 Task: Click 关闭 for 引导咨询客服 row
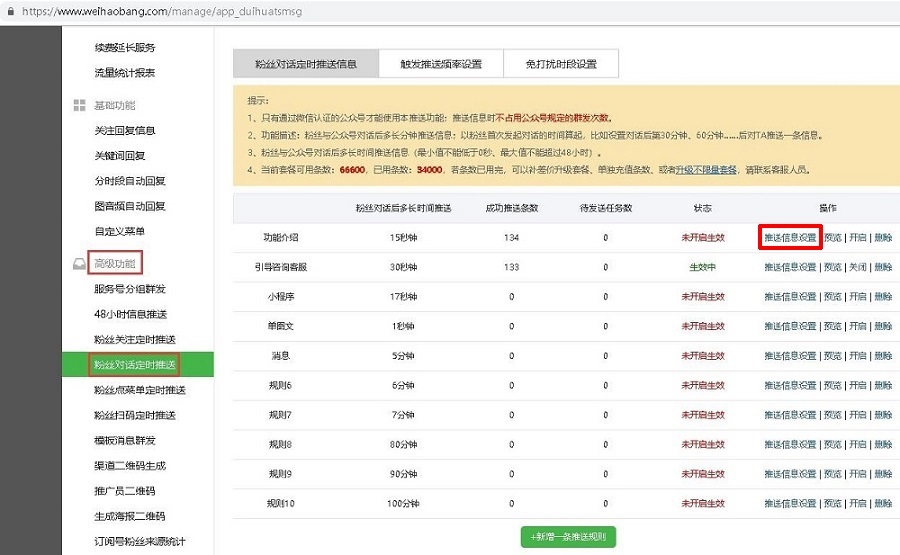pyautogui.click(x=858, y=267)
